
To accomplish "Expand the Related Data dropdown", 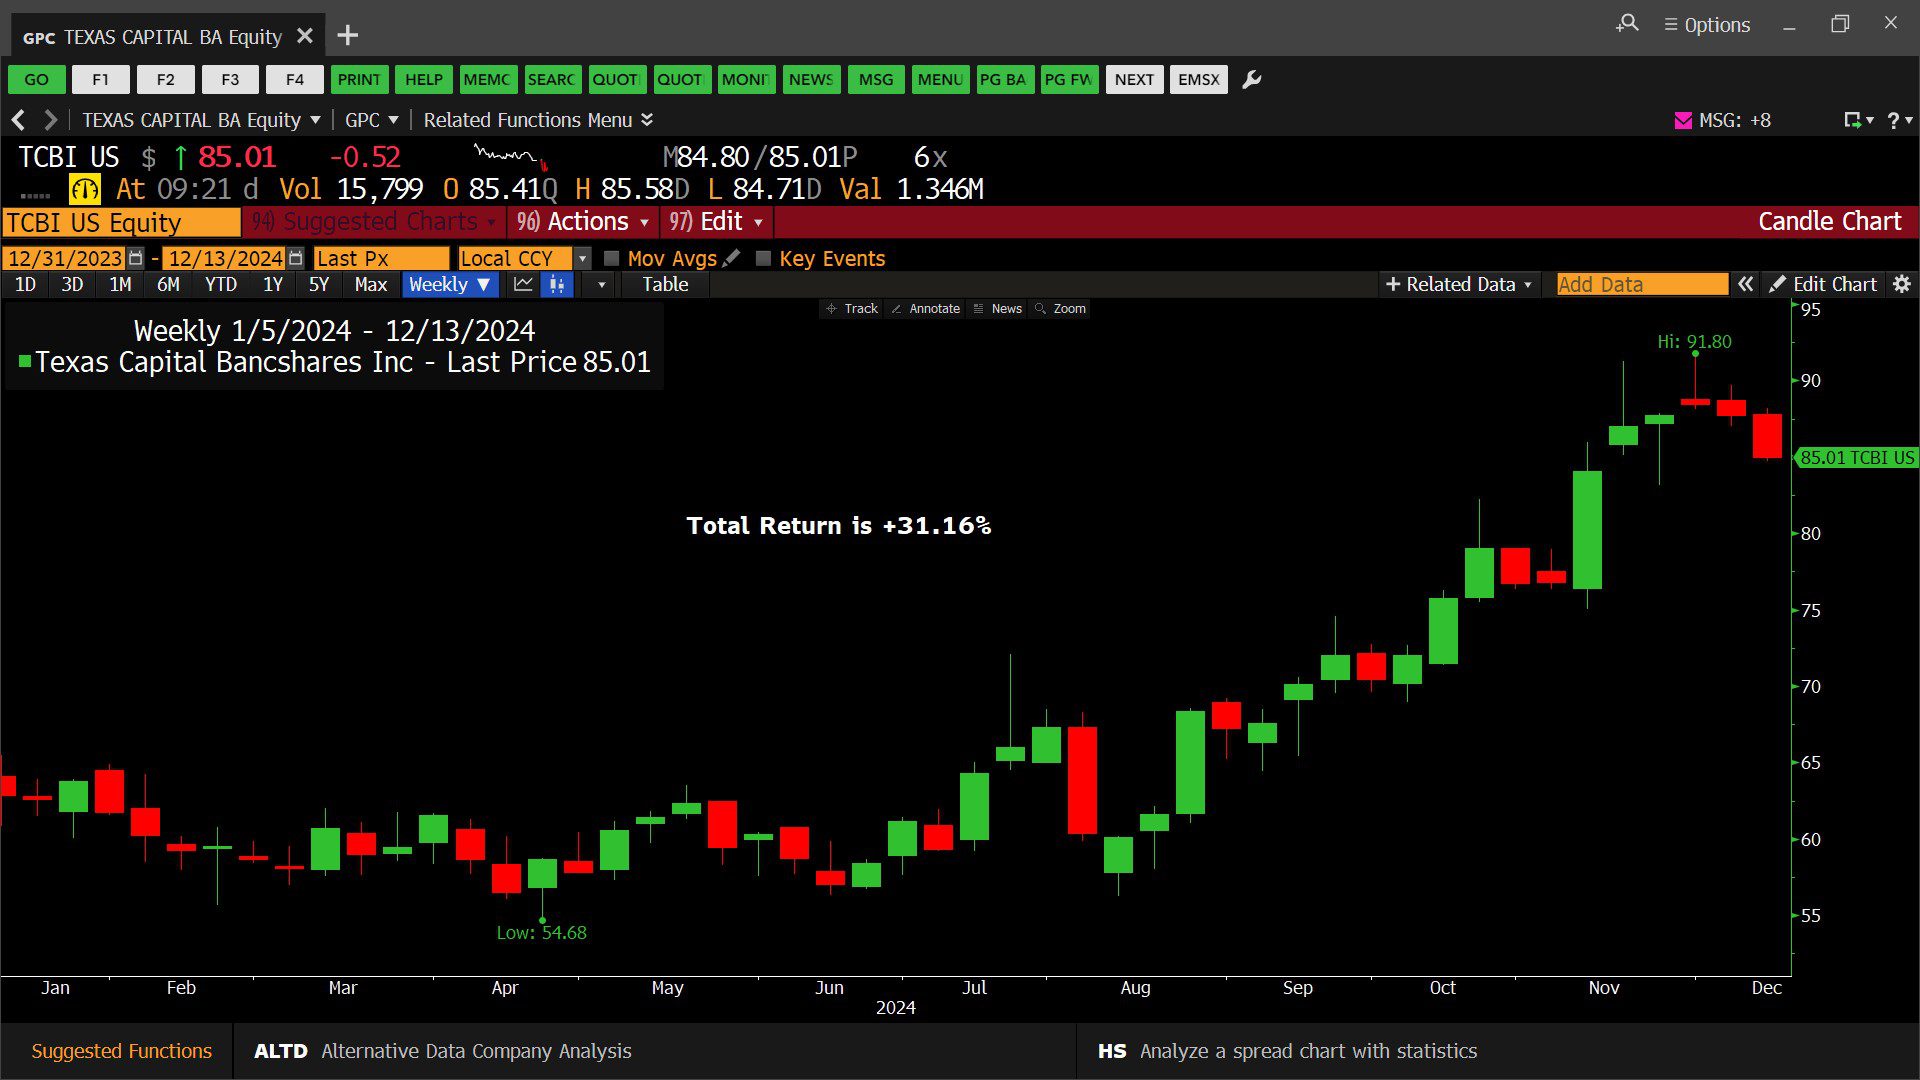I will [1459, 285].
